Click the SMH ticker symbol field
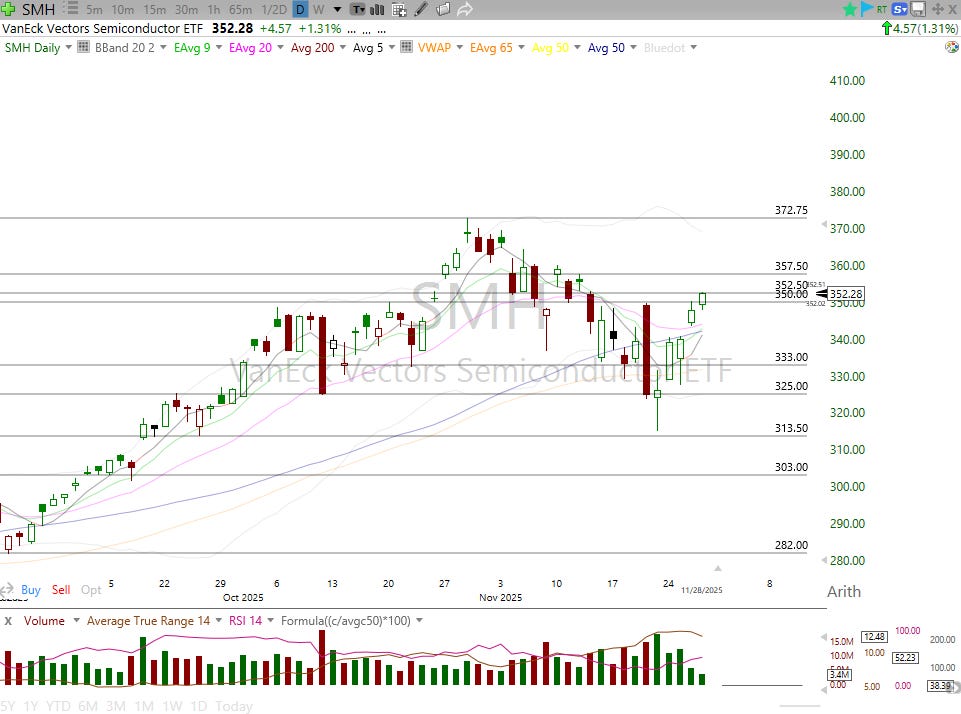Image resolution: width=961 pixels, height=714 pixels. (39, 9)
